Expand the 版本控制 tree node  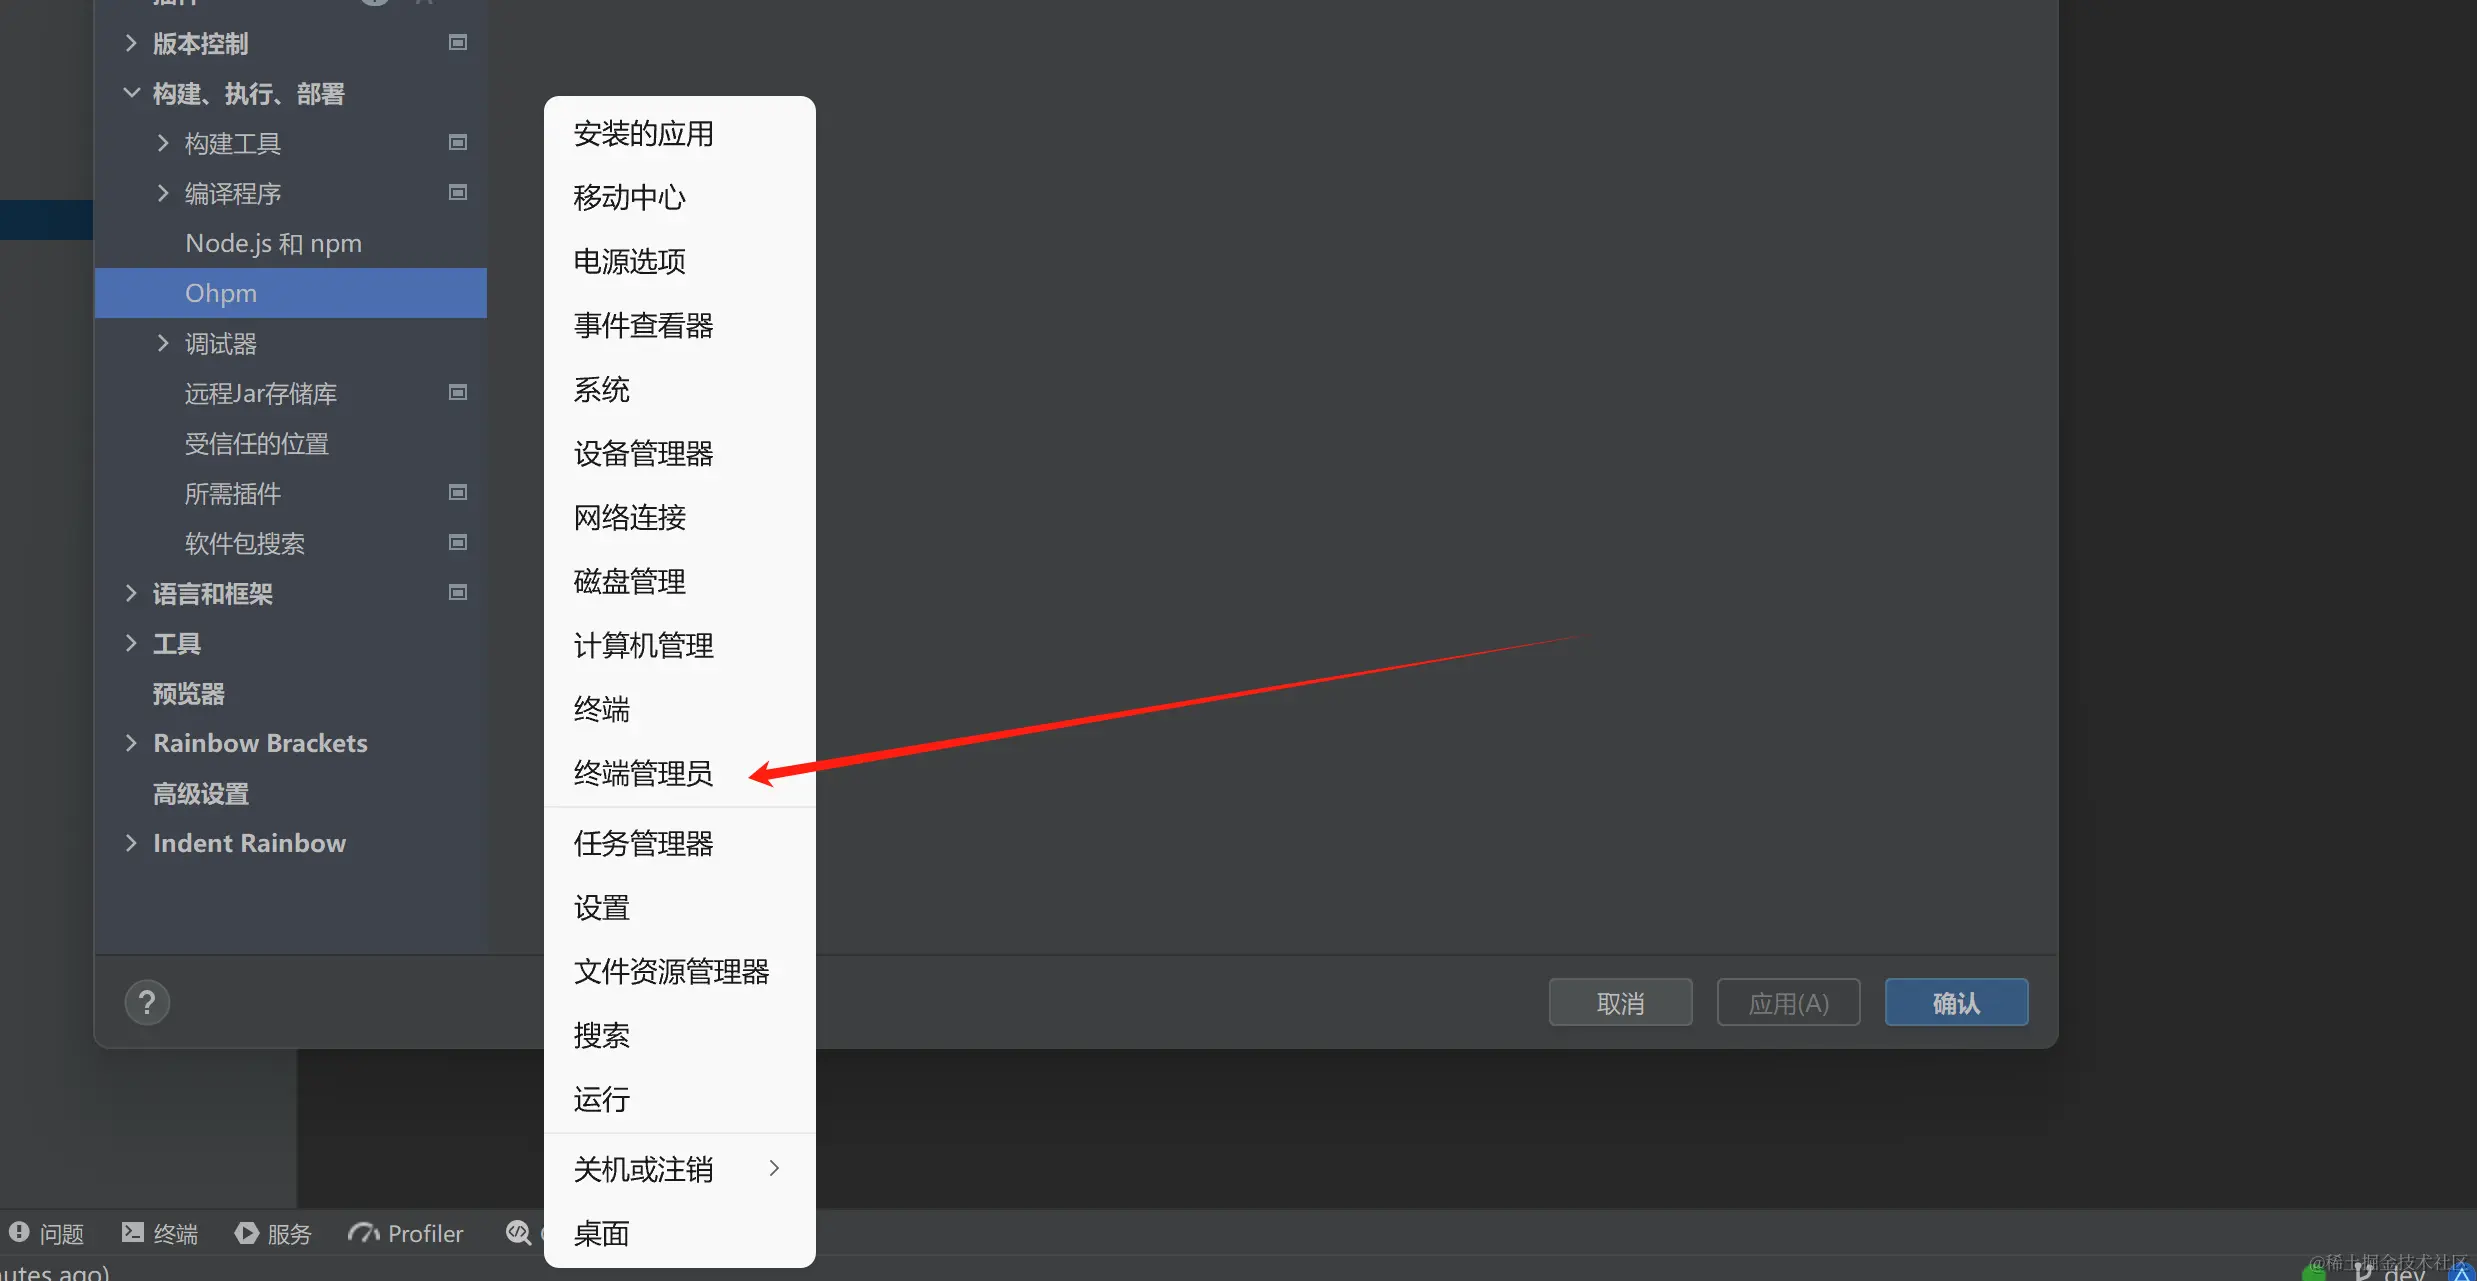pyautogui.click(x=131, y=43)
